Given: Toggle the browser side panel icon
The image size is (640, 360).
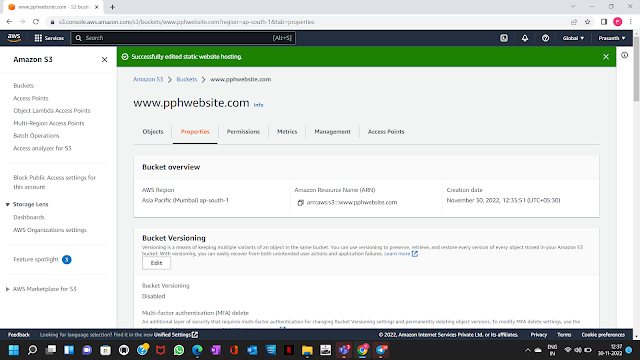Looking at the screenshot, I should 604,22.
